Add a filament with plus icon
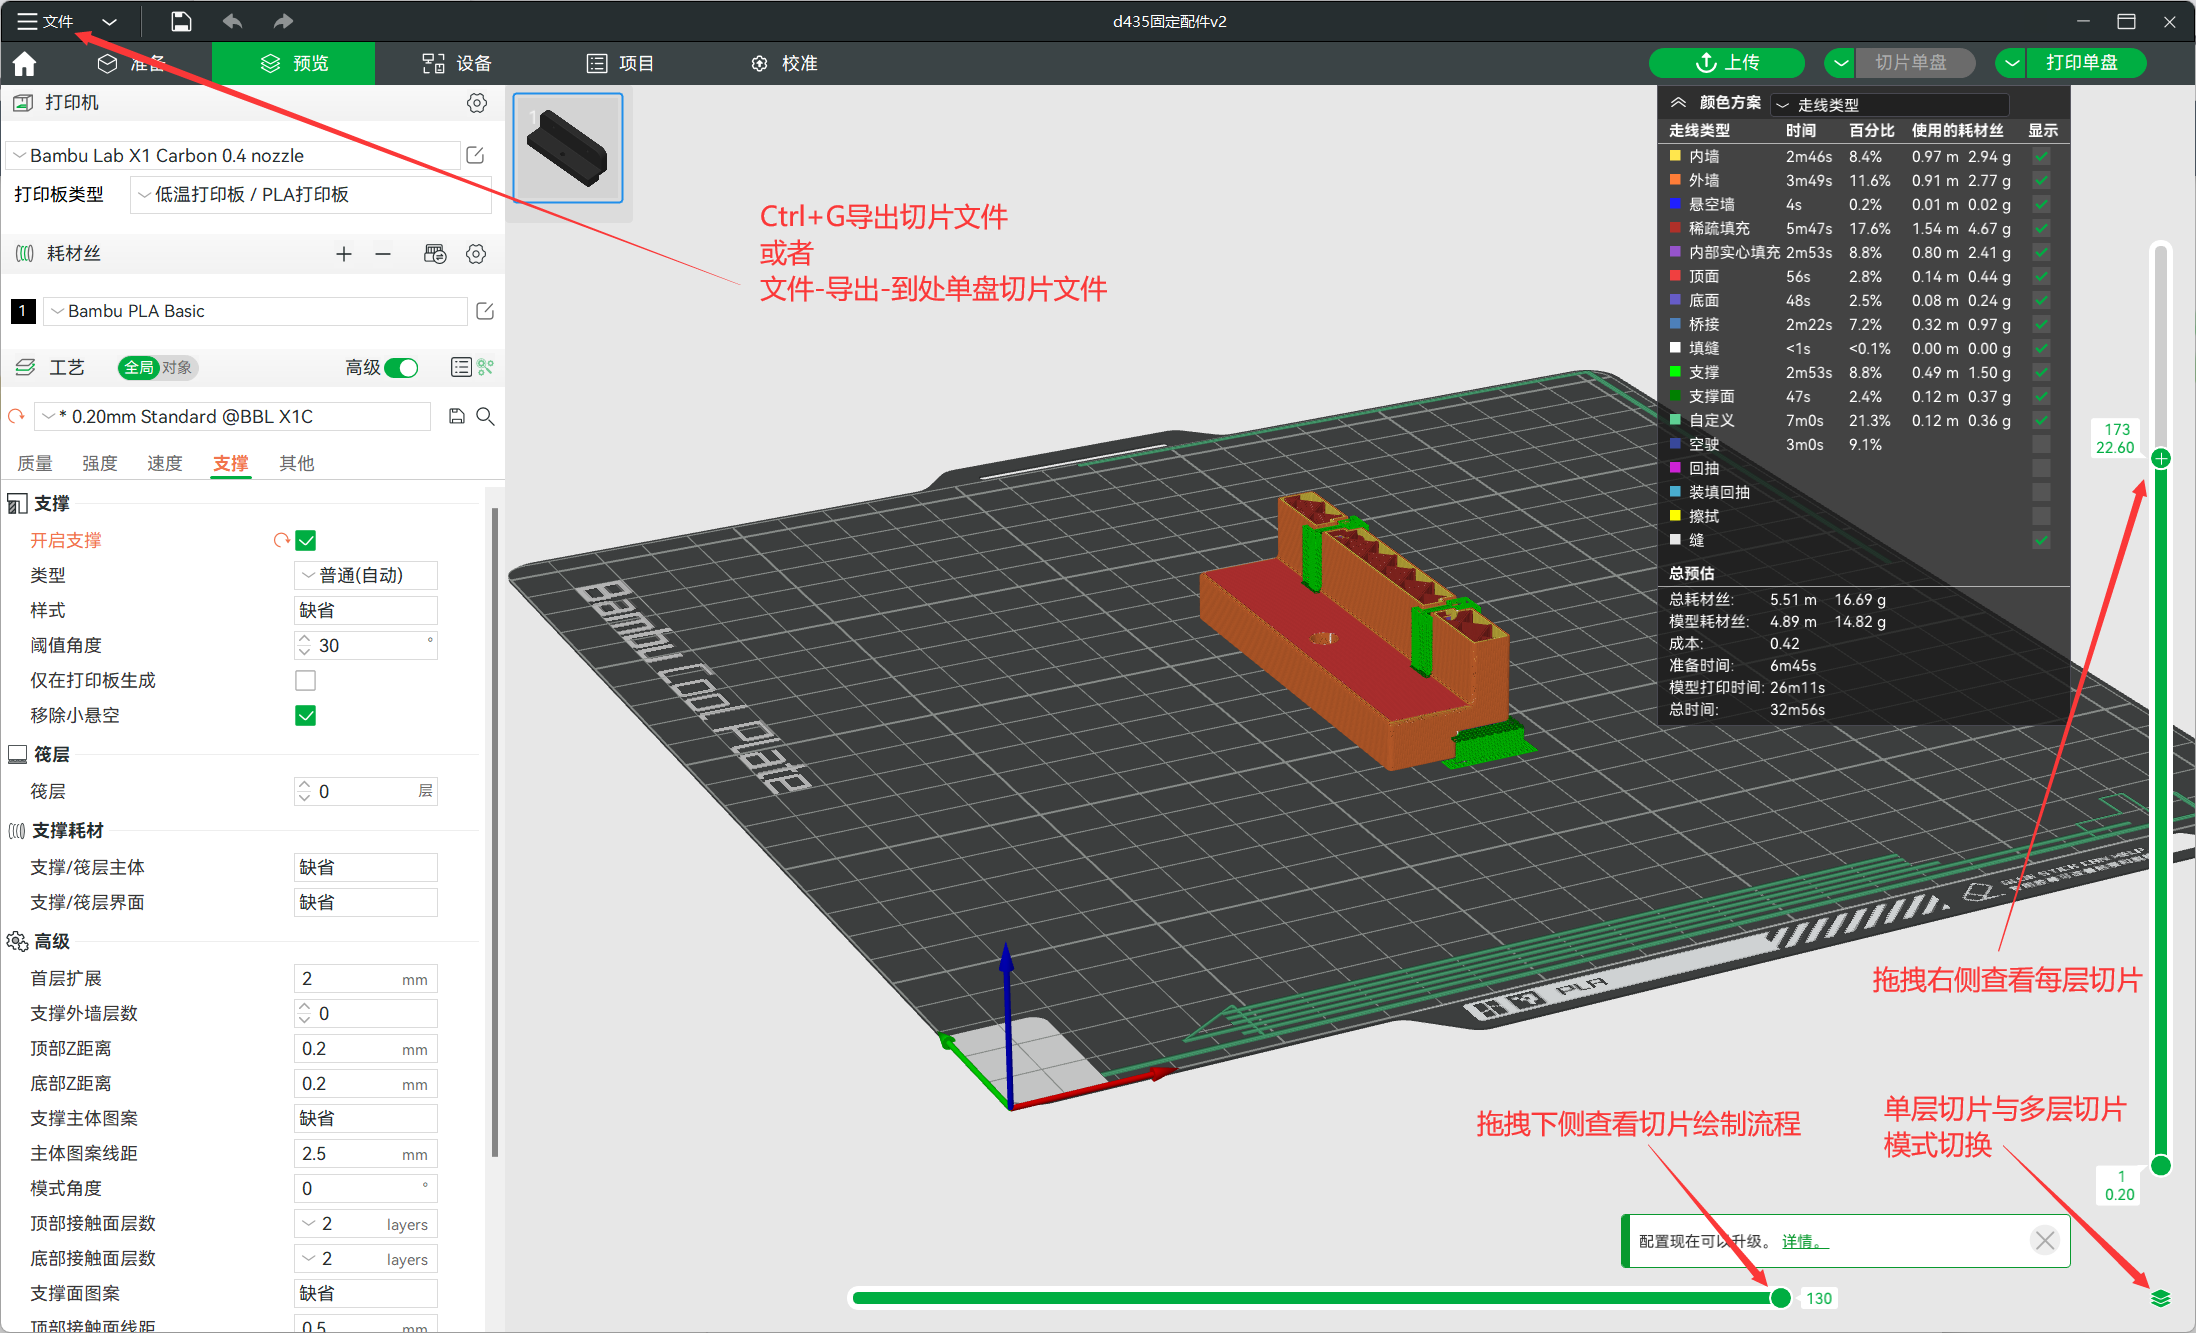Viewport: 2196px width, 1333px height. point(343,254)
